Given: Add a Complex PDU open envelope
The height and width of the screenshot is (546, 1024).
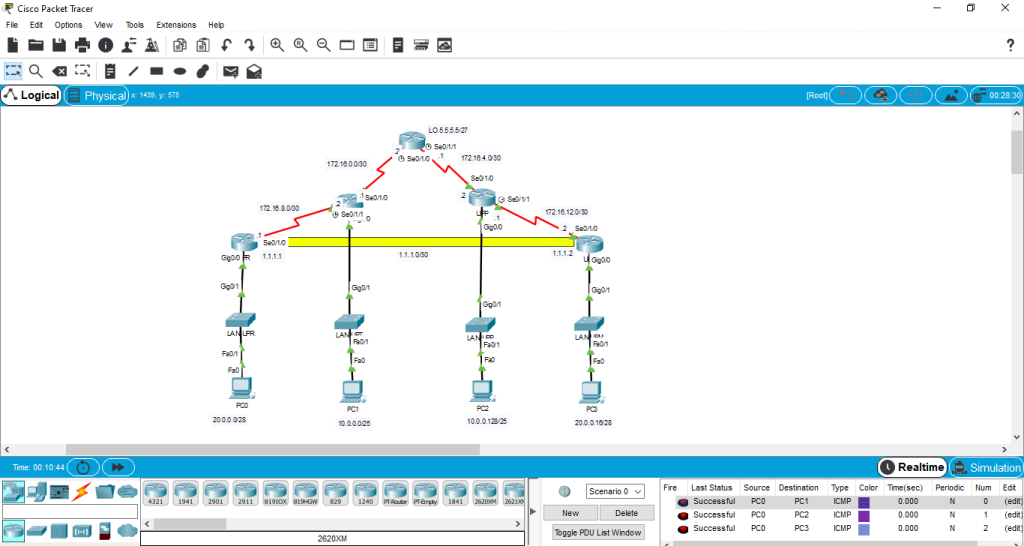Looking at the screenshot, I should pos(254,71).
